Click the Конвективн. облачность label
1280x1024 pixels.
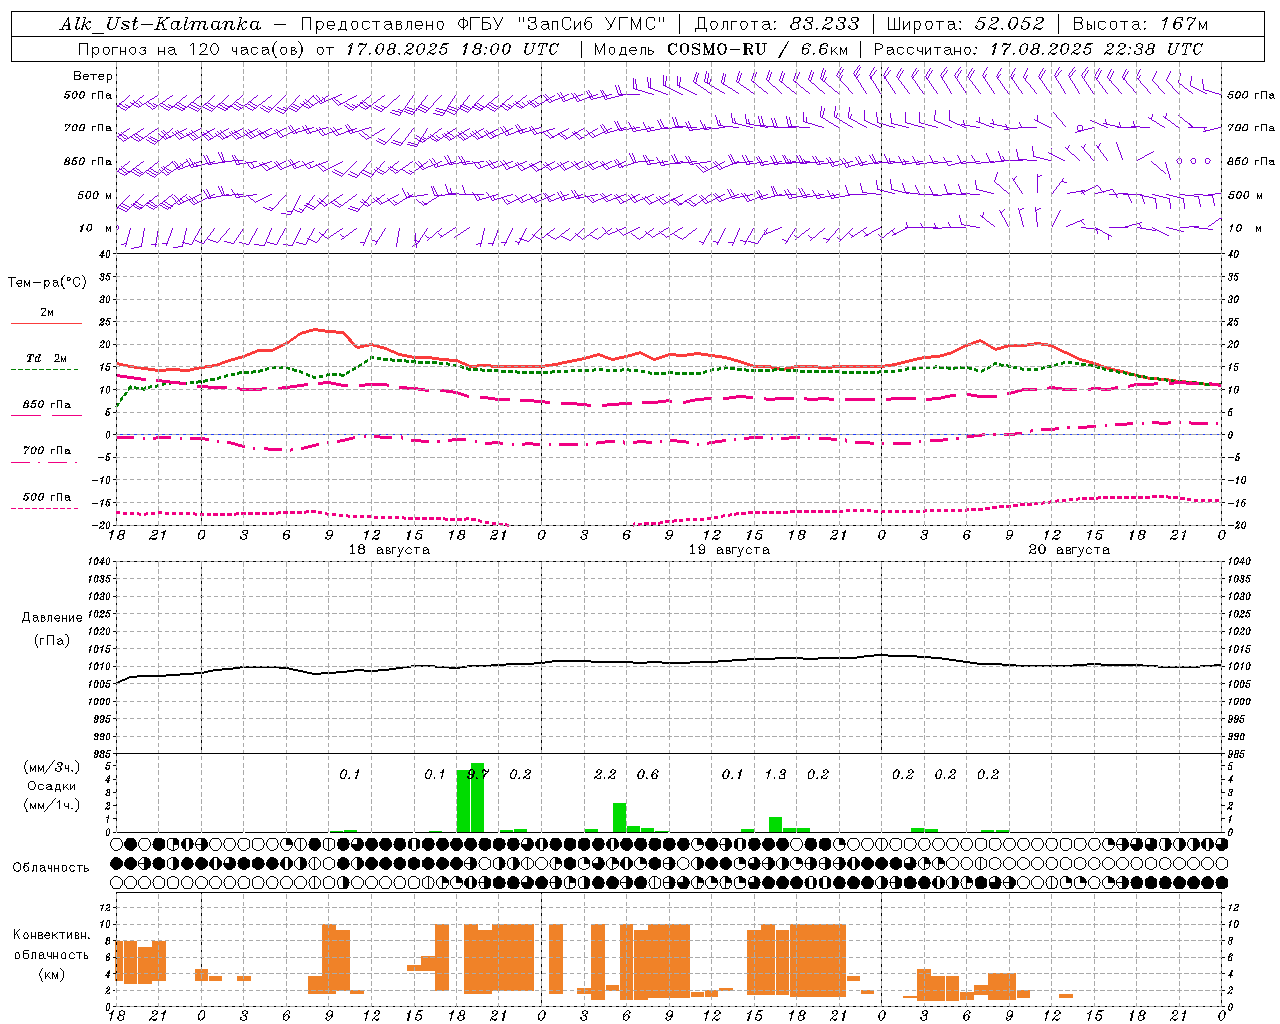point(51,945)
